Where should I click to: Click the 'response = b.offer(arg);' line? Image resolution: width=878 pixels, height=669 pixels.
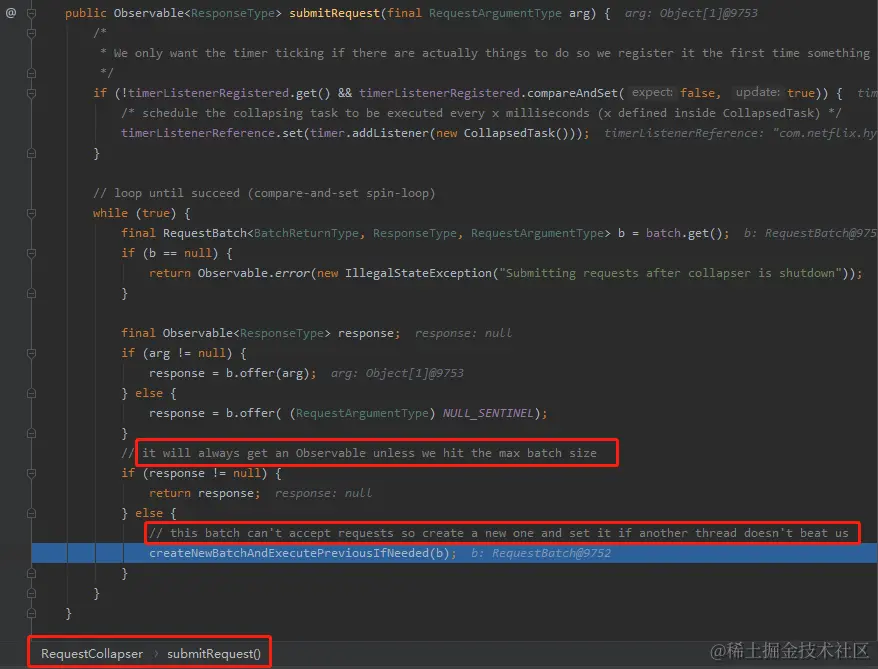tap(232, 373)
